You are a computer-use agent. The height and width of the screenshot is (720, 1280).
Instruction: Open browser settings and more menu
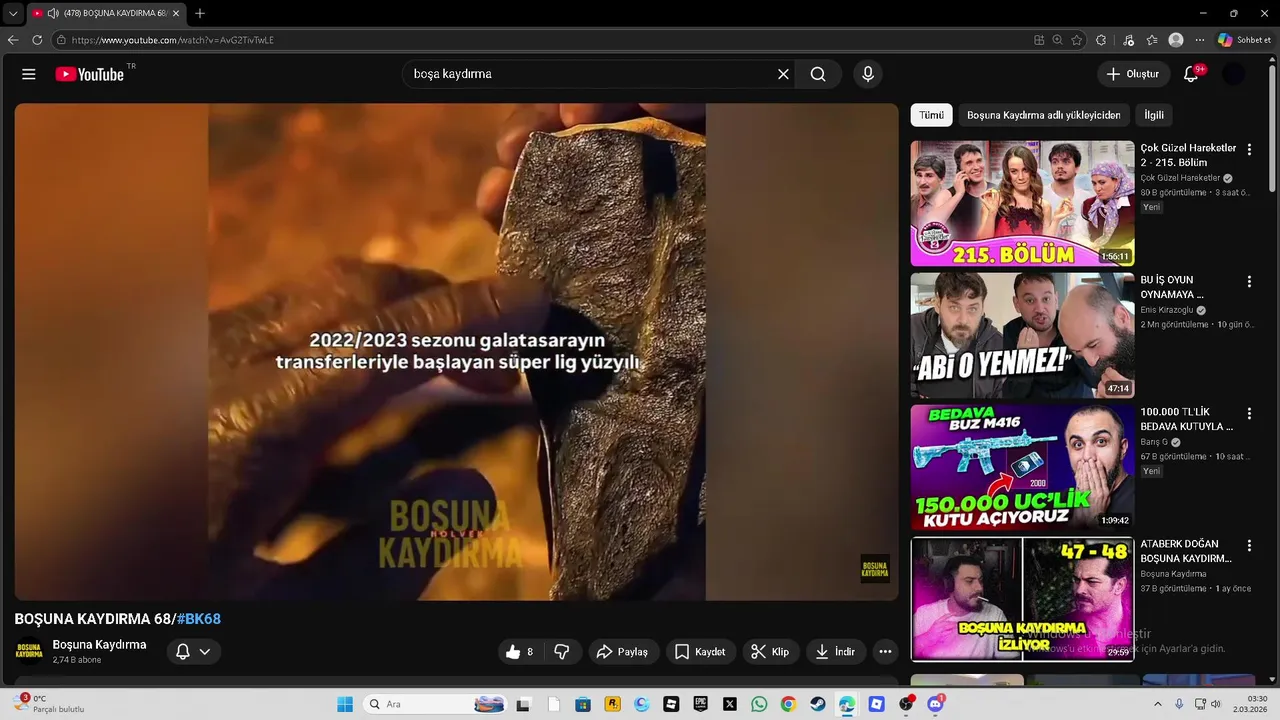[x=1200, y=40]
